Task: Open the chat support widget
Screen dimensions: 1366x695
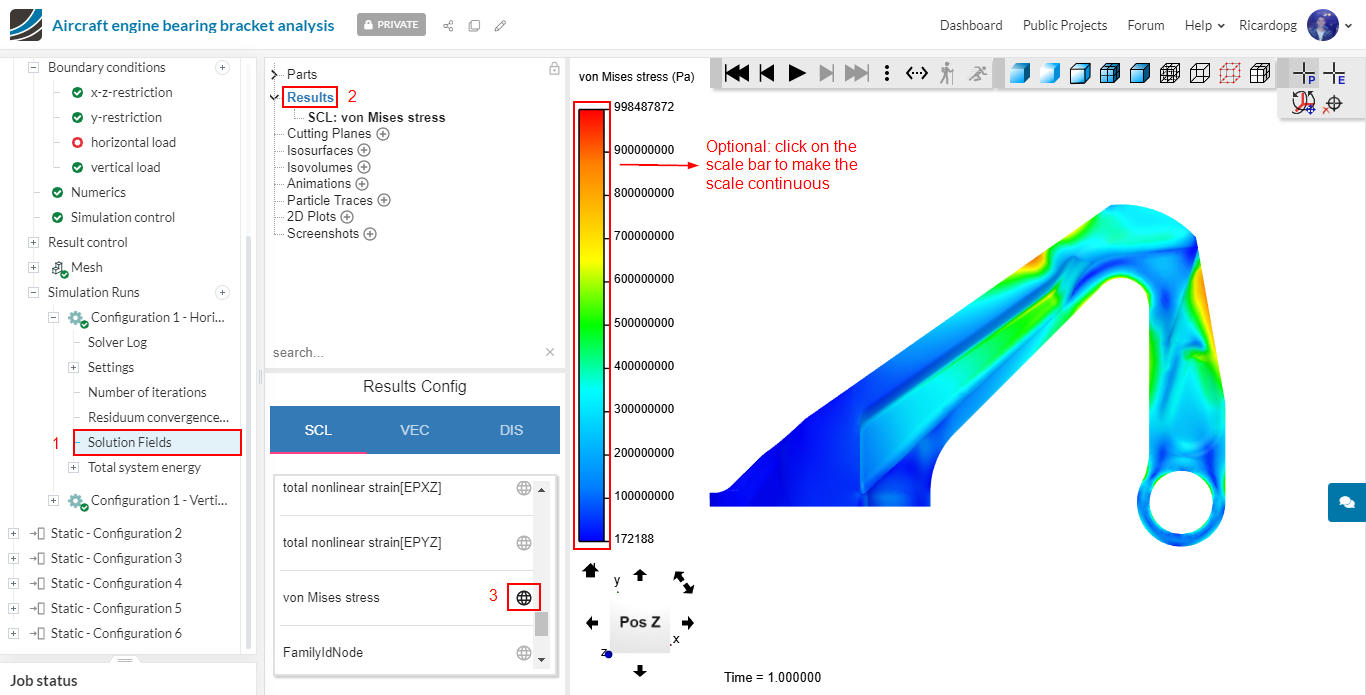Action: click(1346, 502)
